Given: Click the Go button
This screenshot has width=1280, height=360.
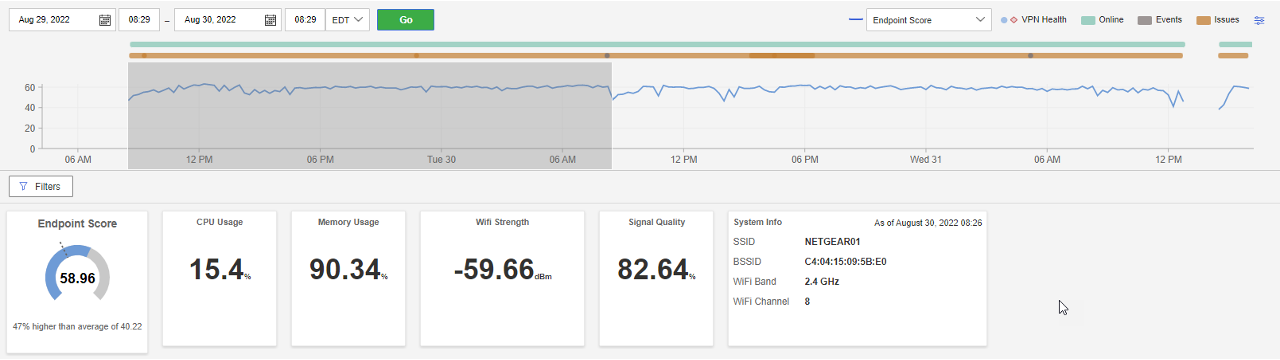Looking at the screenshot, I should (405, 20).
